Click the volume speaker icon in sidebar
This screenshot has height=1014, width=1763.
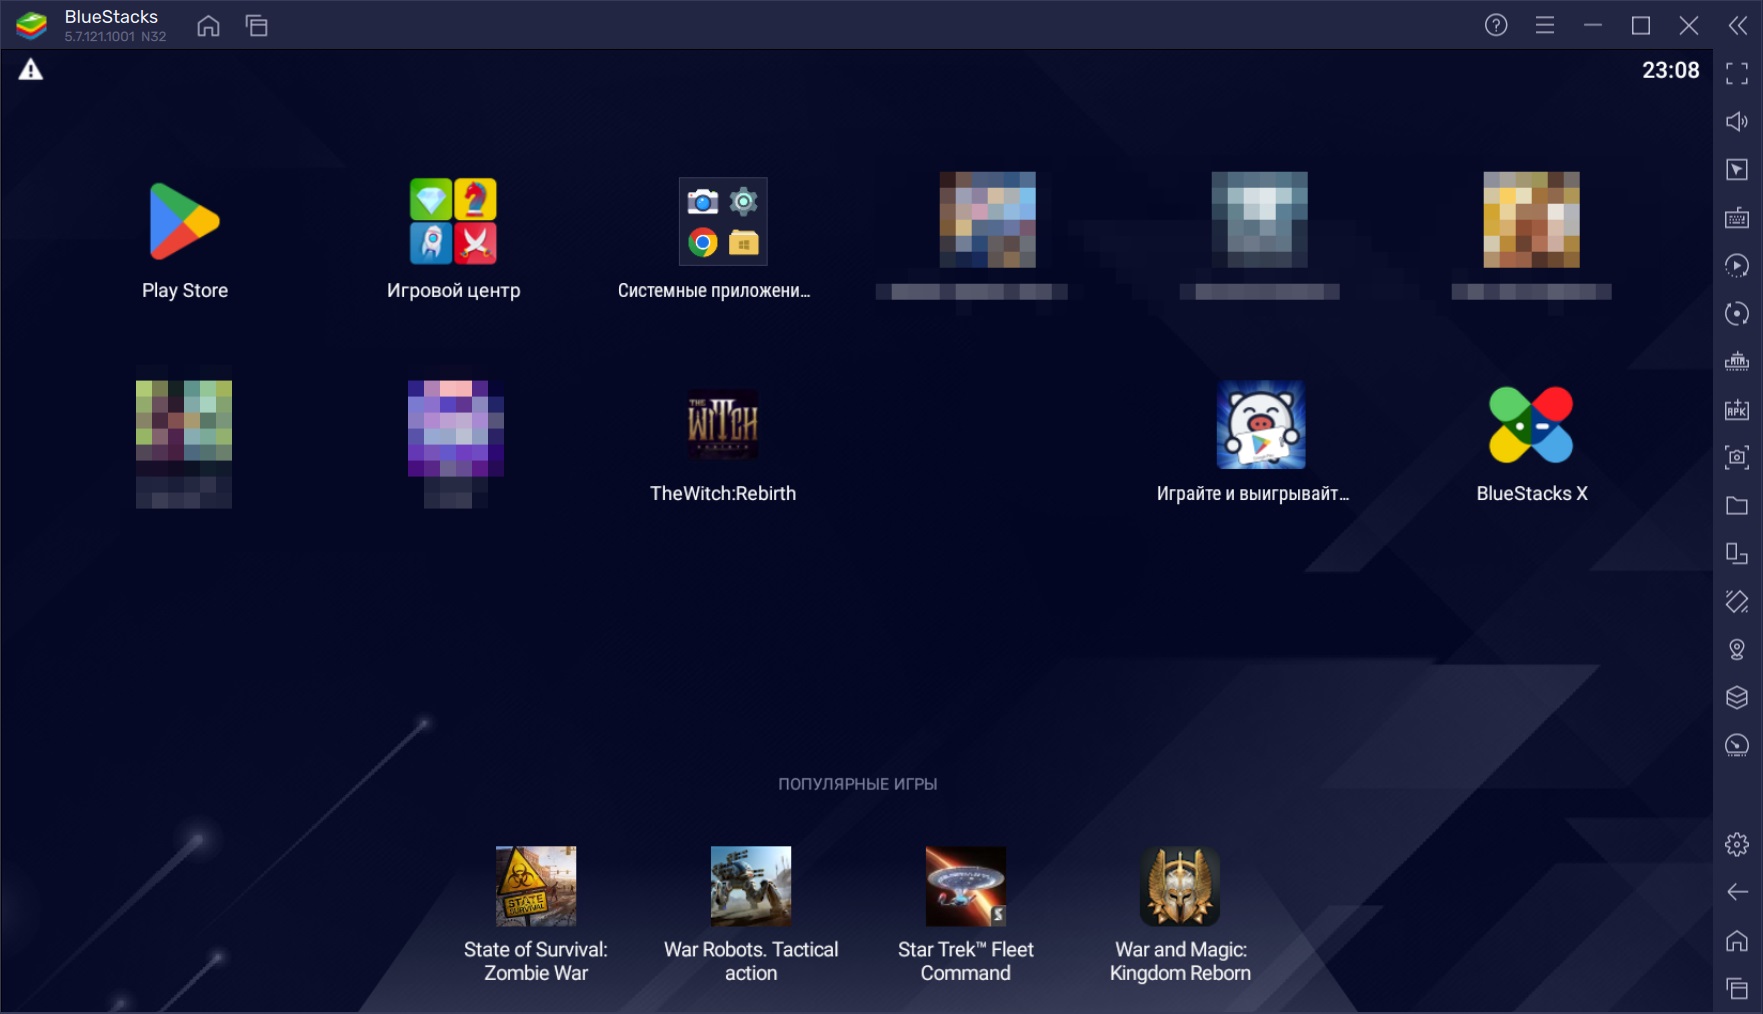click(1737, 121)
